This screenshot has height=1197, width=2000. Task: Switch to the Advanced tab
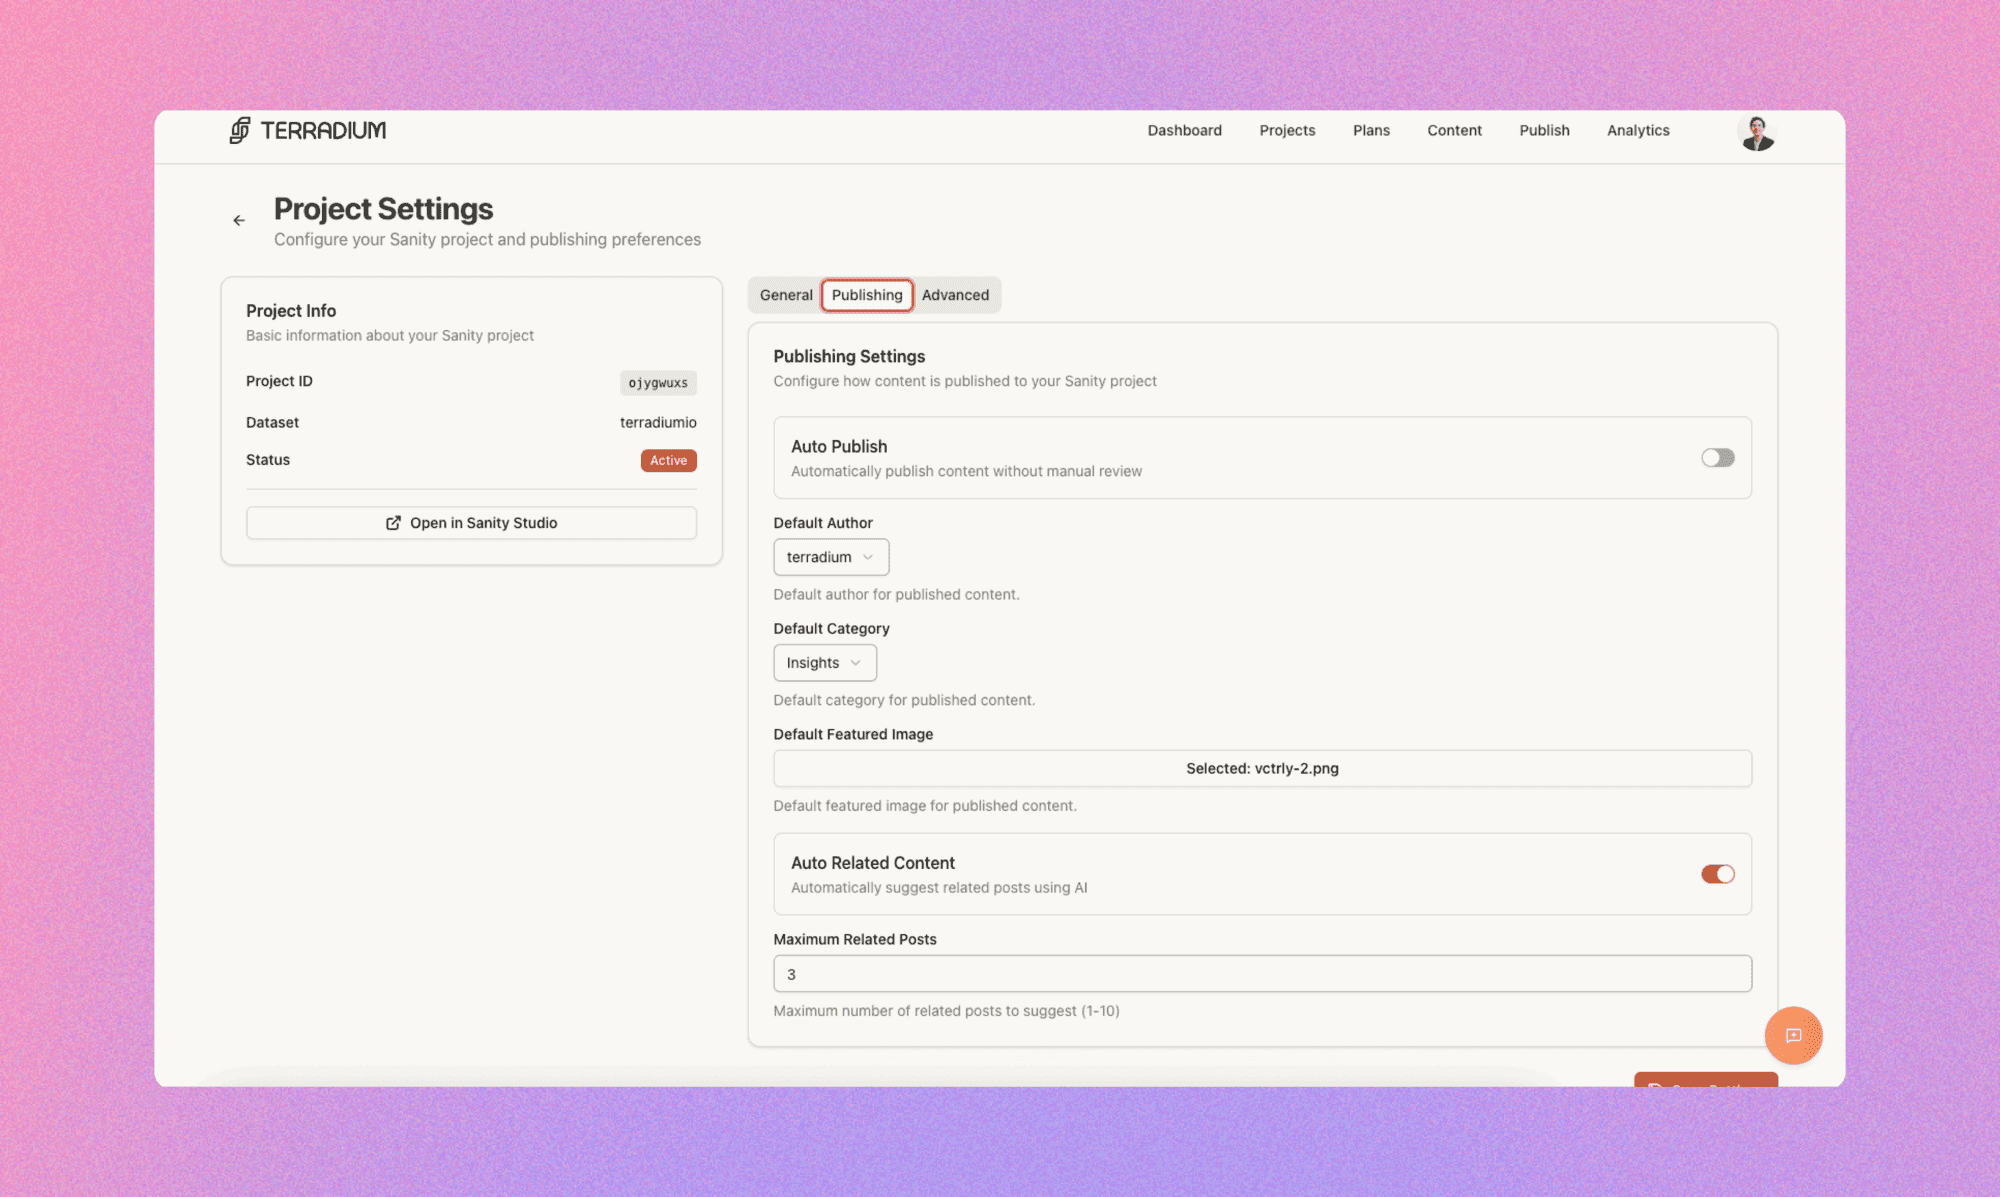tap(955, 294)
